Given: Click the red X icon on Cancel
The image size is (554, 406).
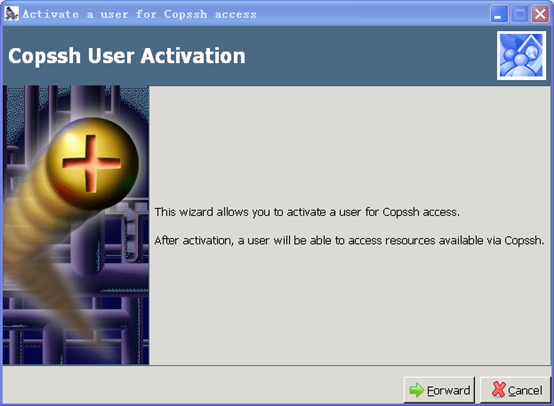Looking at the screenshot, I should point(499,389).
